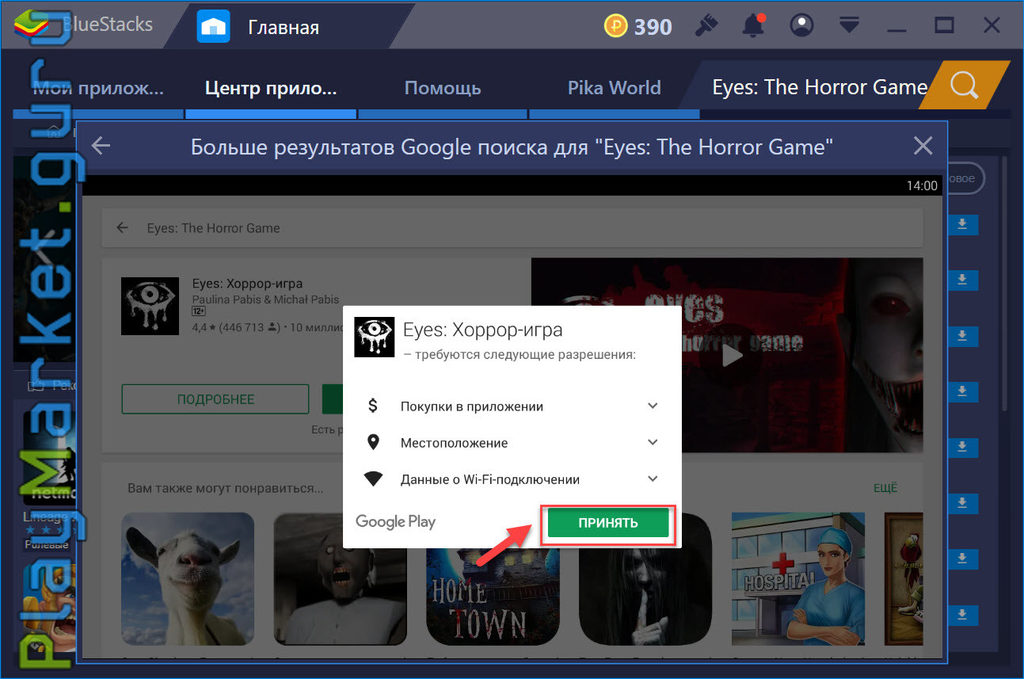Accept permissions with the ПРИНЯТЬ button
The width and height of the screenshot is (1024, 679).
pyautogui.click(x=608, y=523)
